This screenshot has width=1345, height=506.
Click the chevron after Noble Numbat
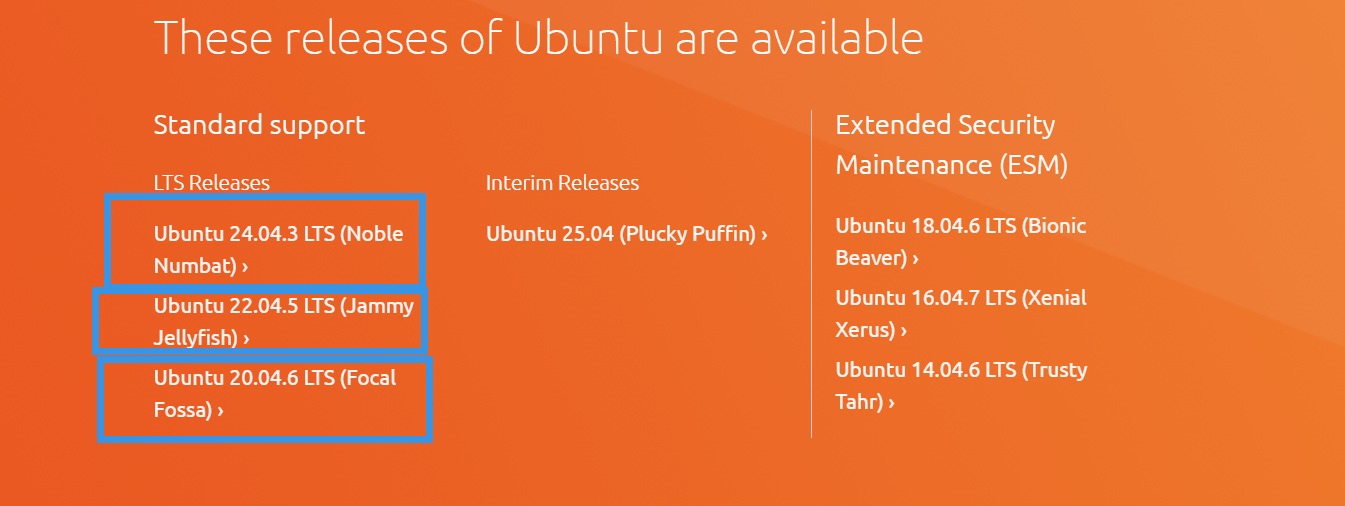(x=245, y=267)
